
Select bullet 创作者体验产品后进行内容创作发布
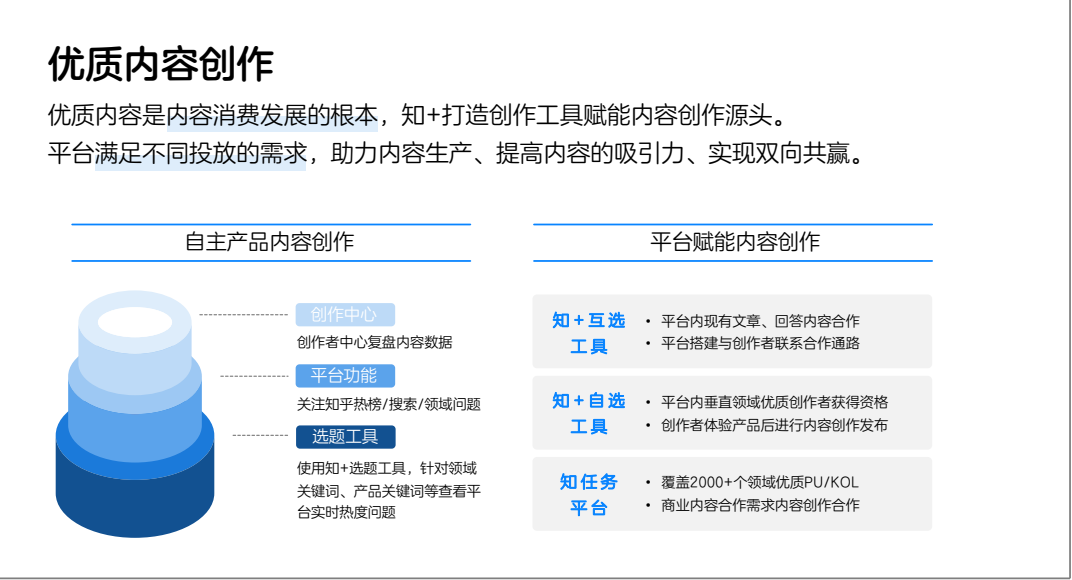[775, 425]
